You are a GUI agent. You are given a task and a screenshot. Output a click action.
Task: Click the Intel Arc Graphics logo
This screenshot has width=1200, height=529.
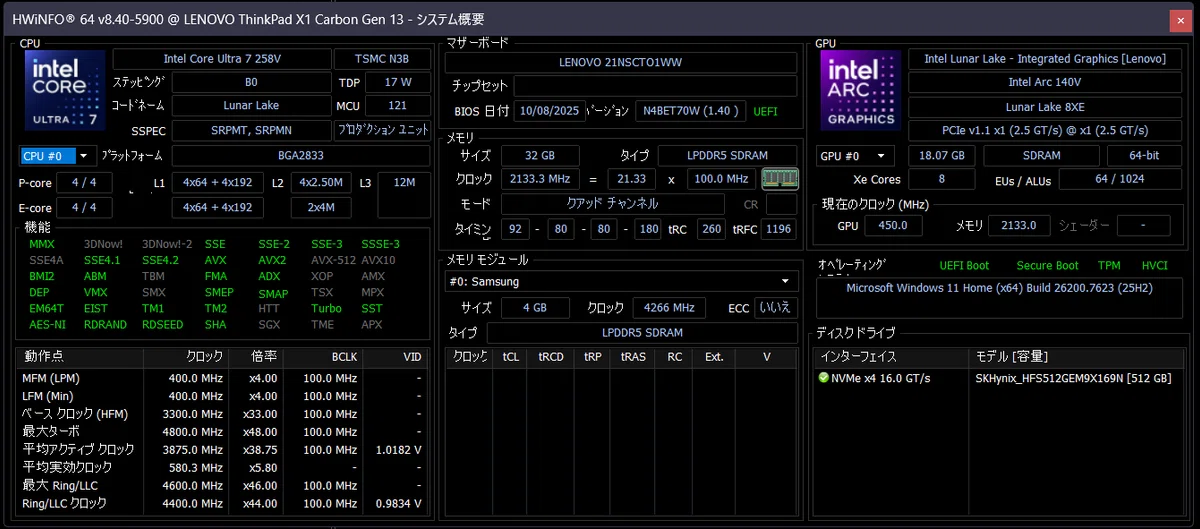861,91
